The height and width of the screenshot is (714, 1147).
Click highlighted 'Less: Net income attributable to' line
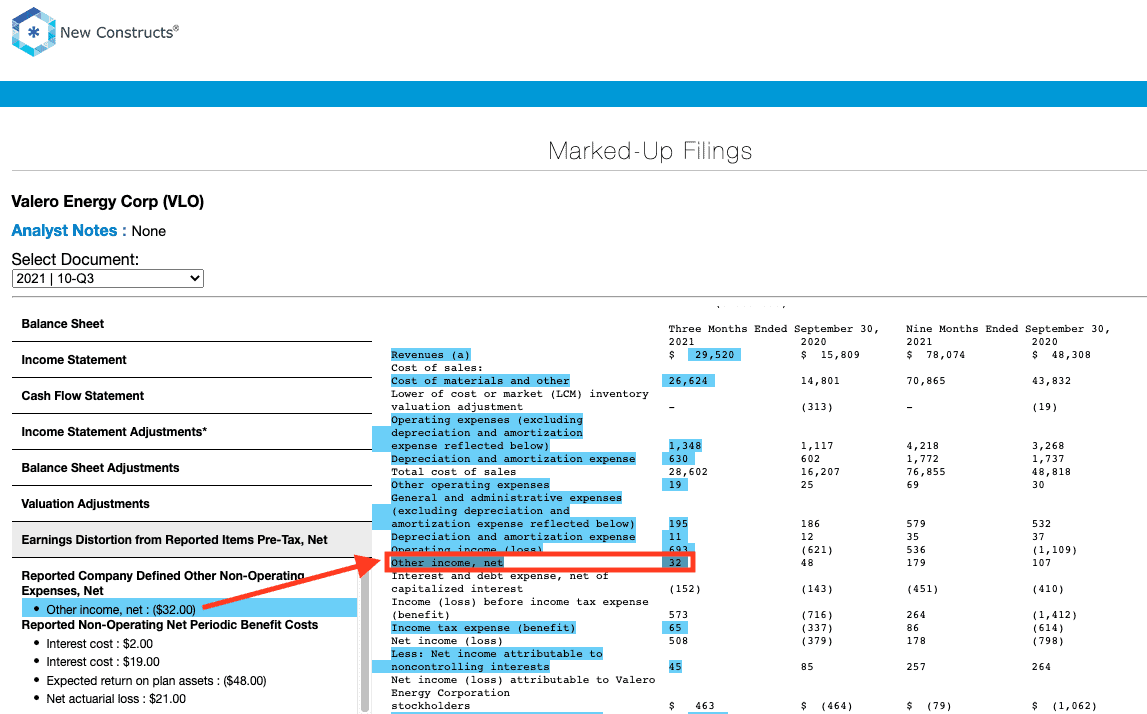click(x=497, y=654)
